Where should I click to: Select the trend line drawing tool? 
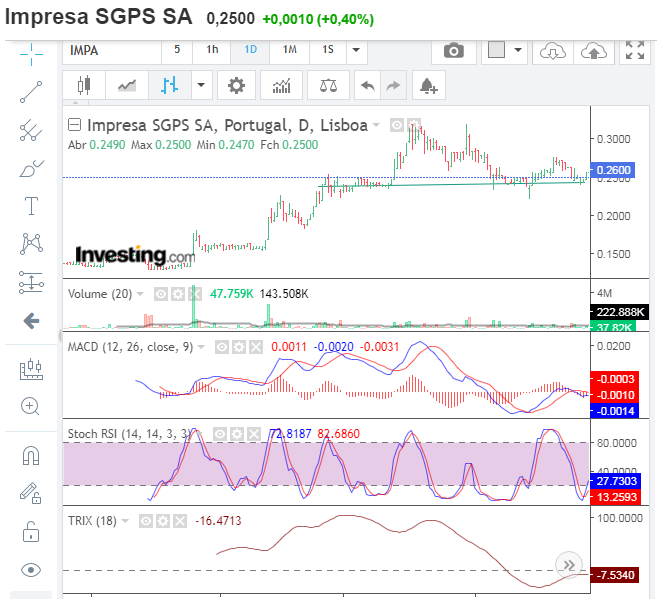click(31, 92)
